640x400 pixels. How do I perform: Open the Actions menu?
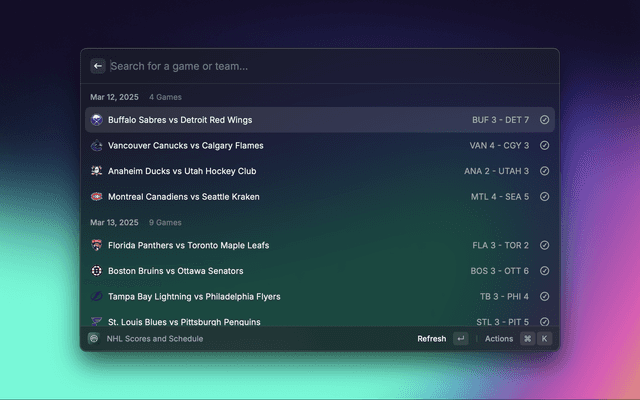[x=499, y=339]
